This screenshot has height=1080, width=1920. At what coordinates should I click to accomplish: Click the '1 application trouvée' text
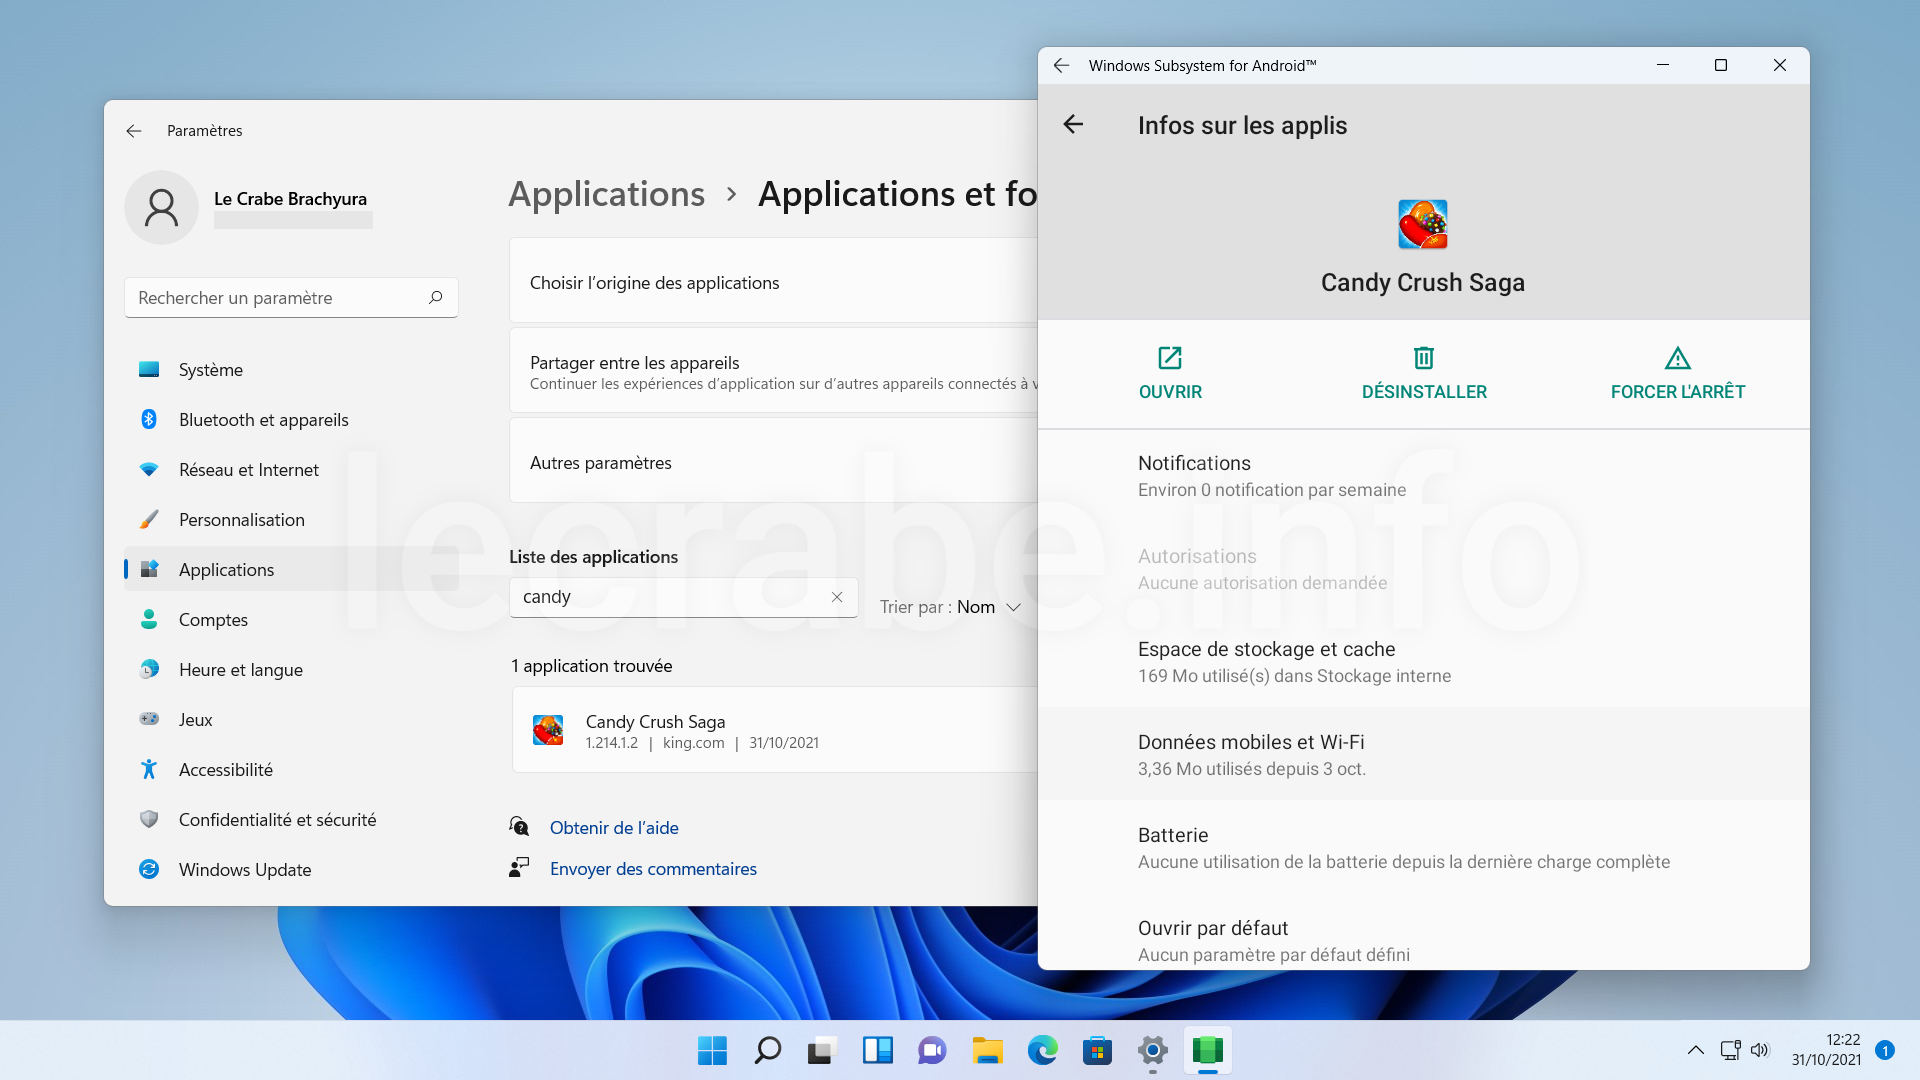[x=592, y=666]
